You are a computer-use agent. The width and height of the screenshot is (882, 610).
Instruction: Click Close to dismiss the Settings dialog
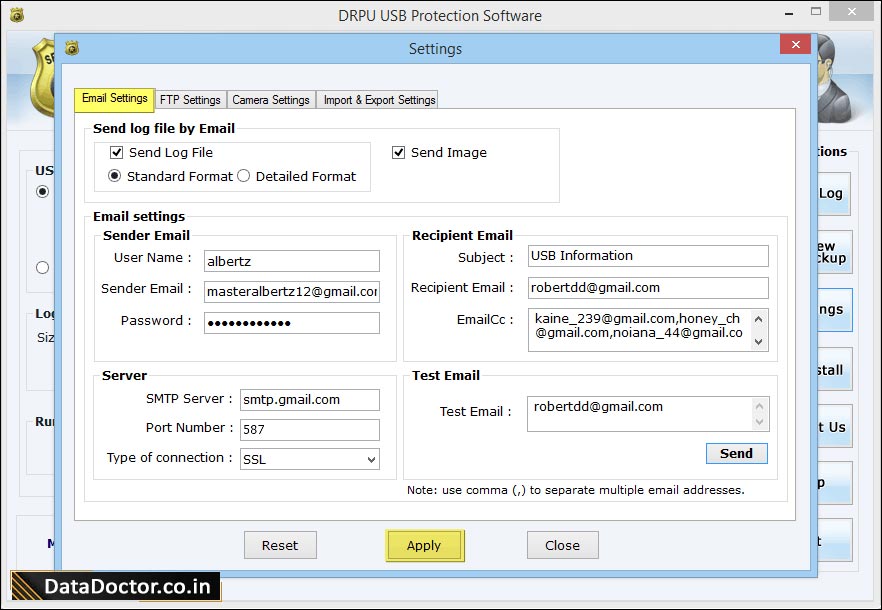[562, 545]
